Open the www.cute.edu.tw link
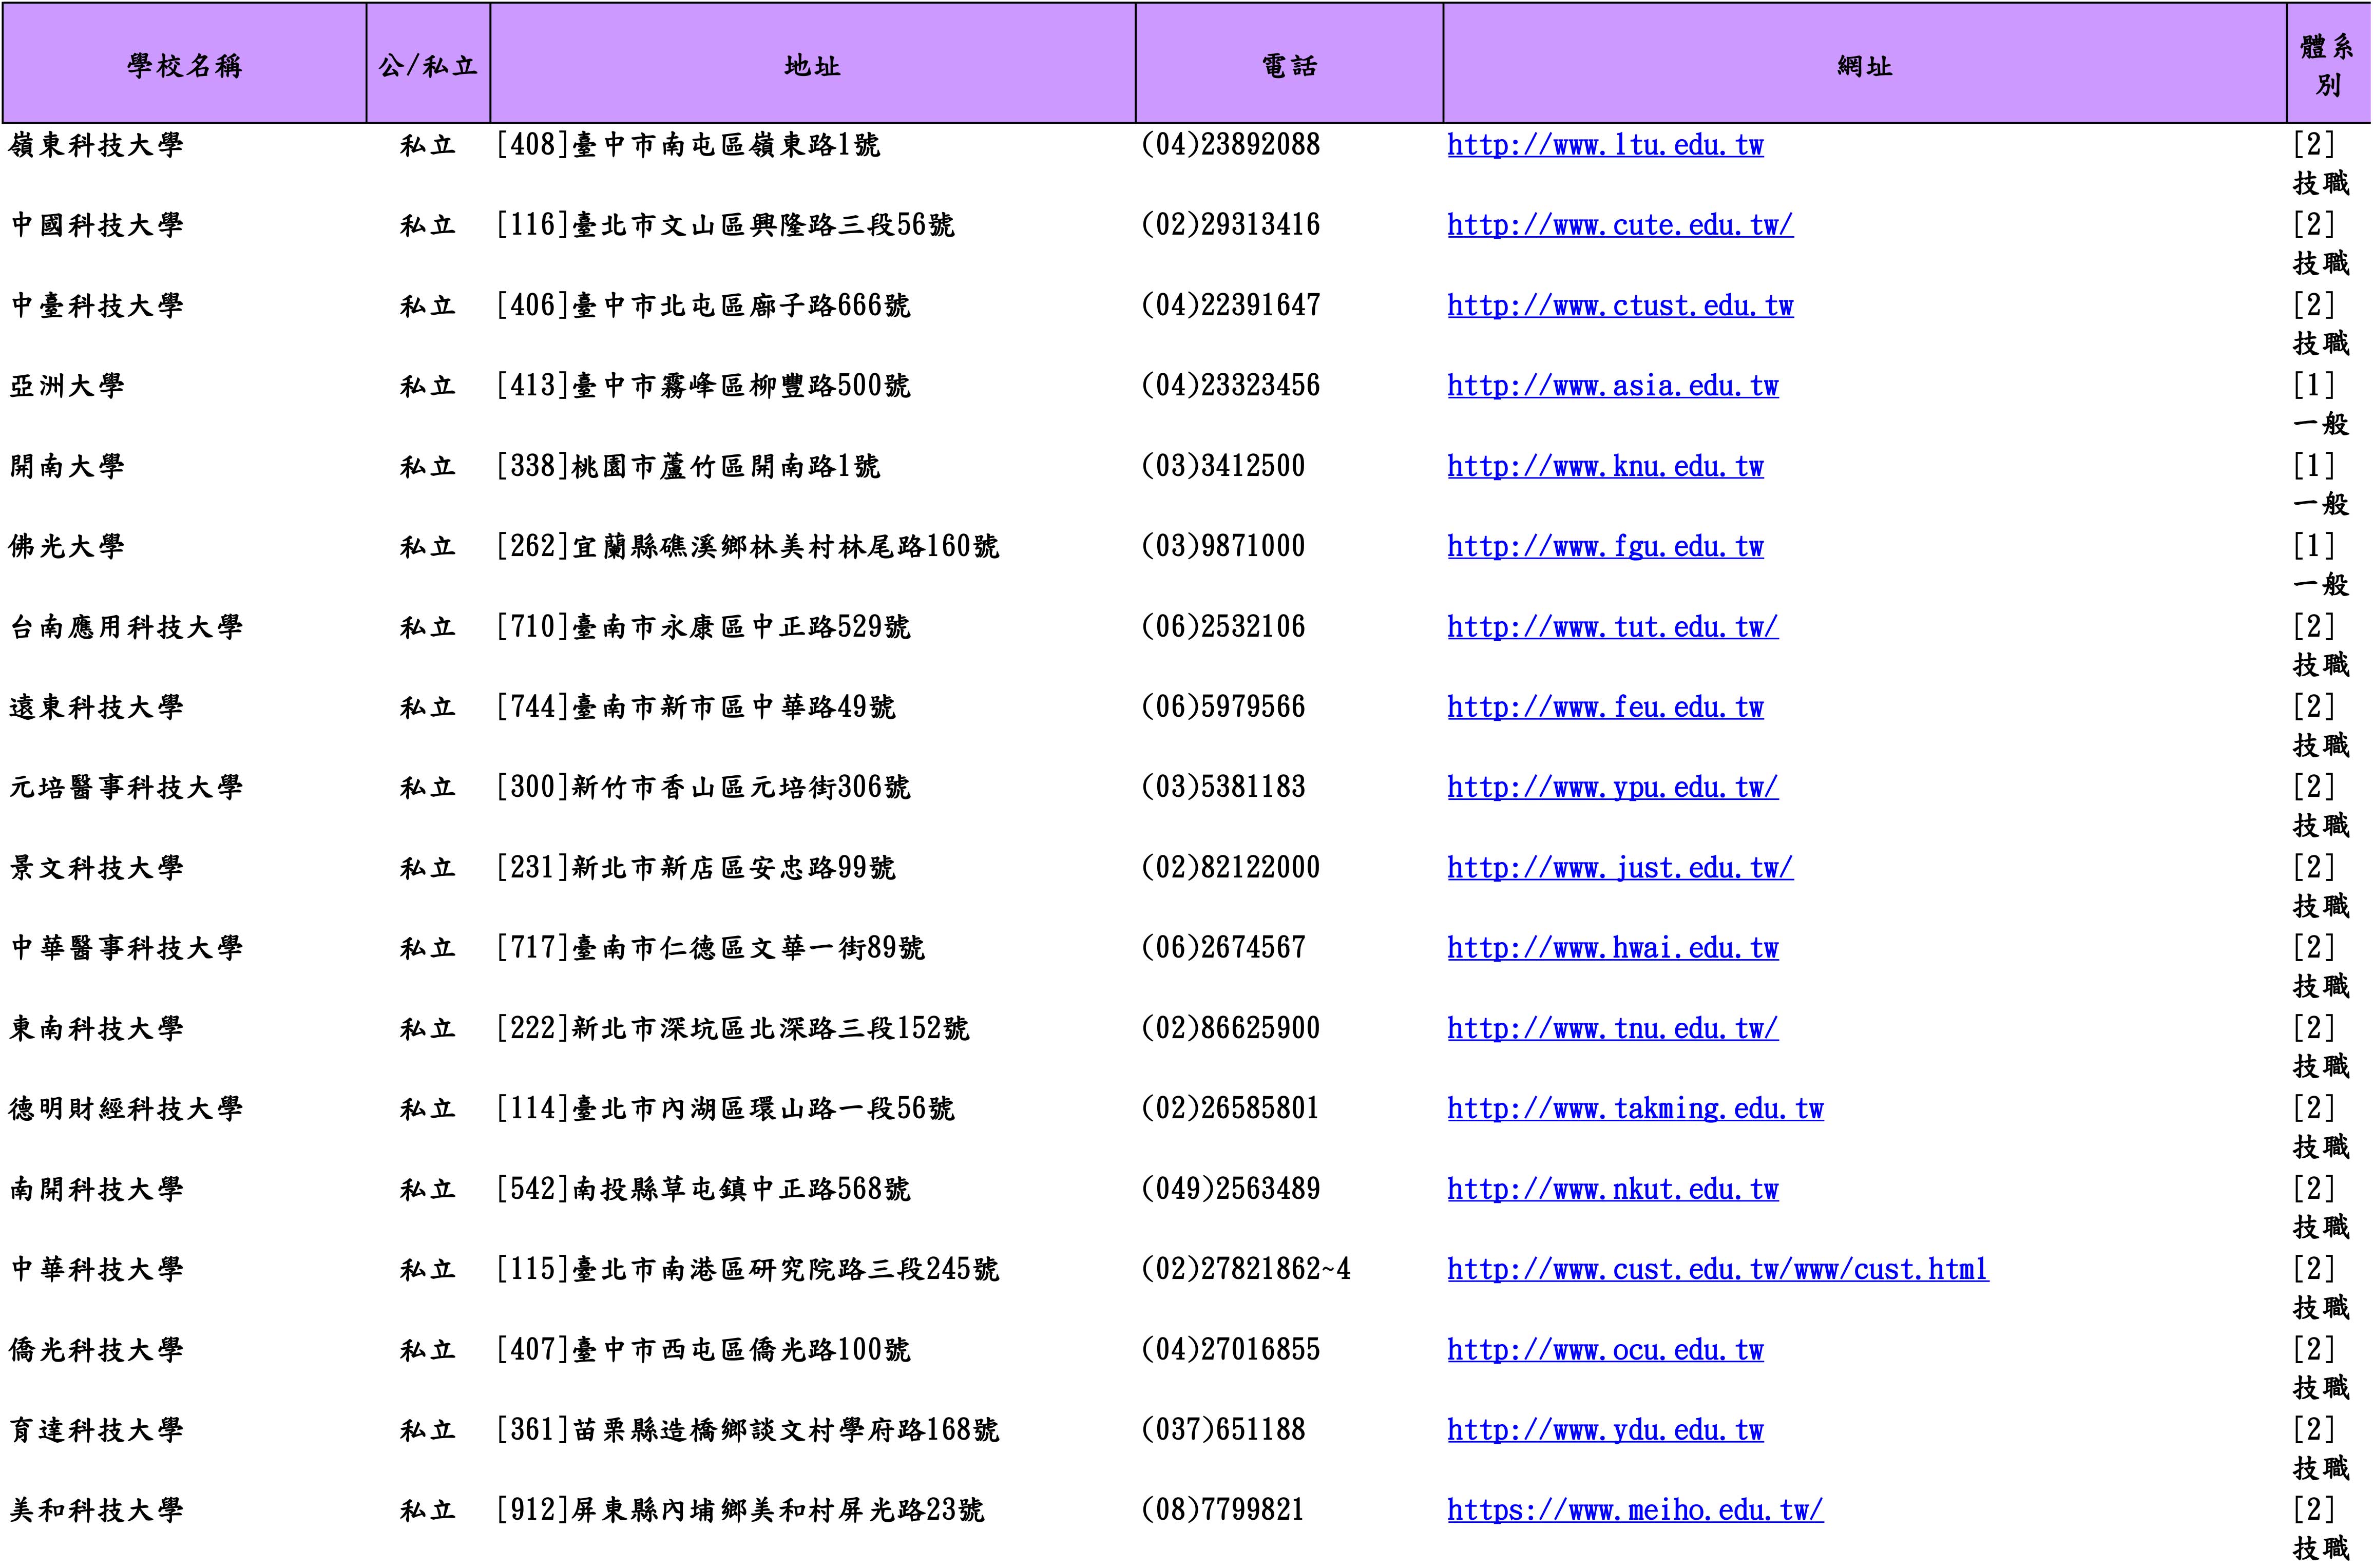Viewport: 2373px width, 1568px height. point(1619,226)
